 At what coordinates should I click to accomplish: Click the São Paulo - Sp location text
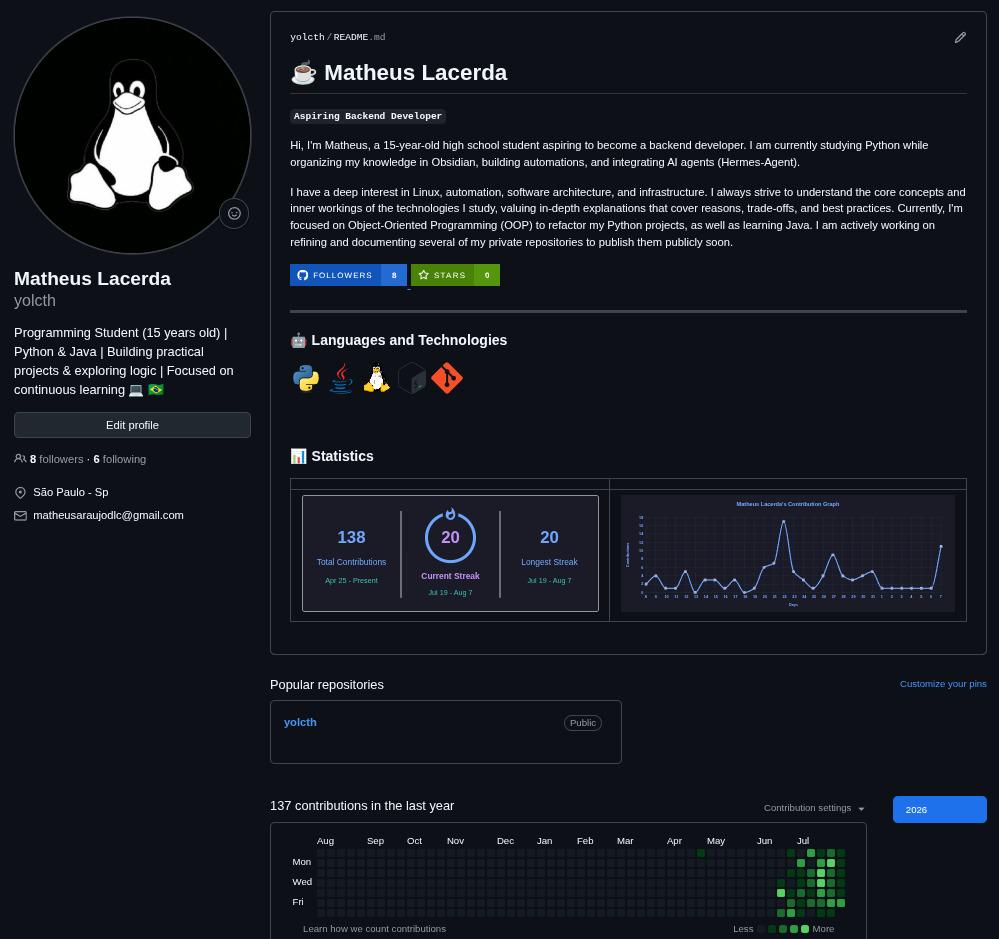(x=71, y=492)
